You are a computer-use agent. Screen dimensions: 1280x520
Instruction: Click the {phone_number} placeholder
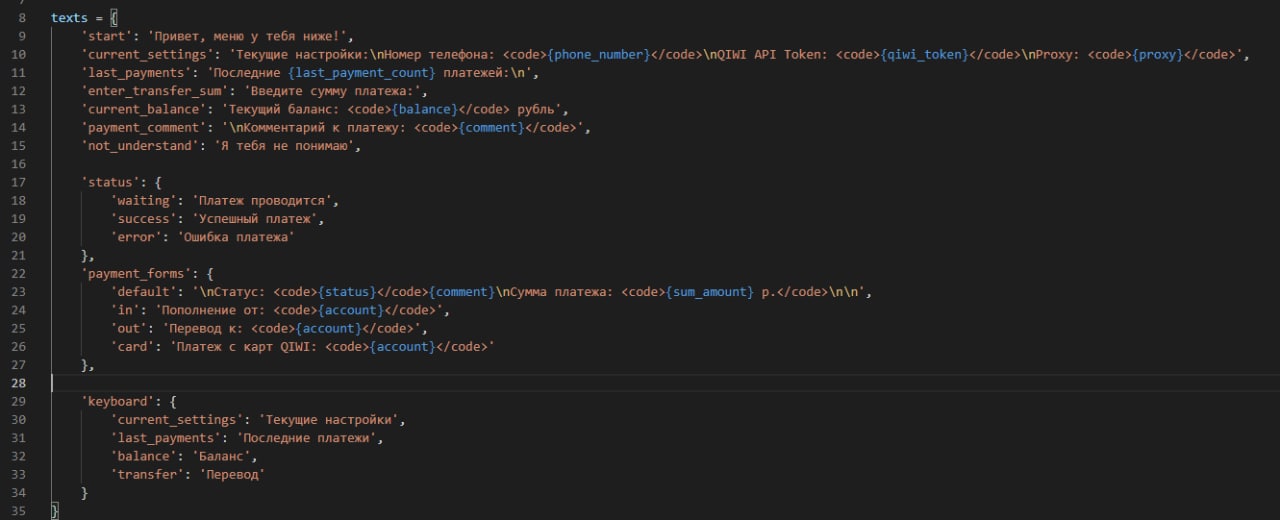tap(598, 54)
